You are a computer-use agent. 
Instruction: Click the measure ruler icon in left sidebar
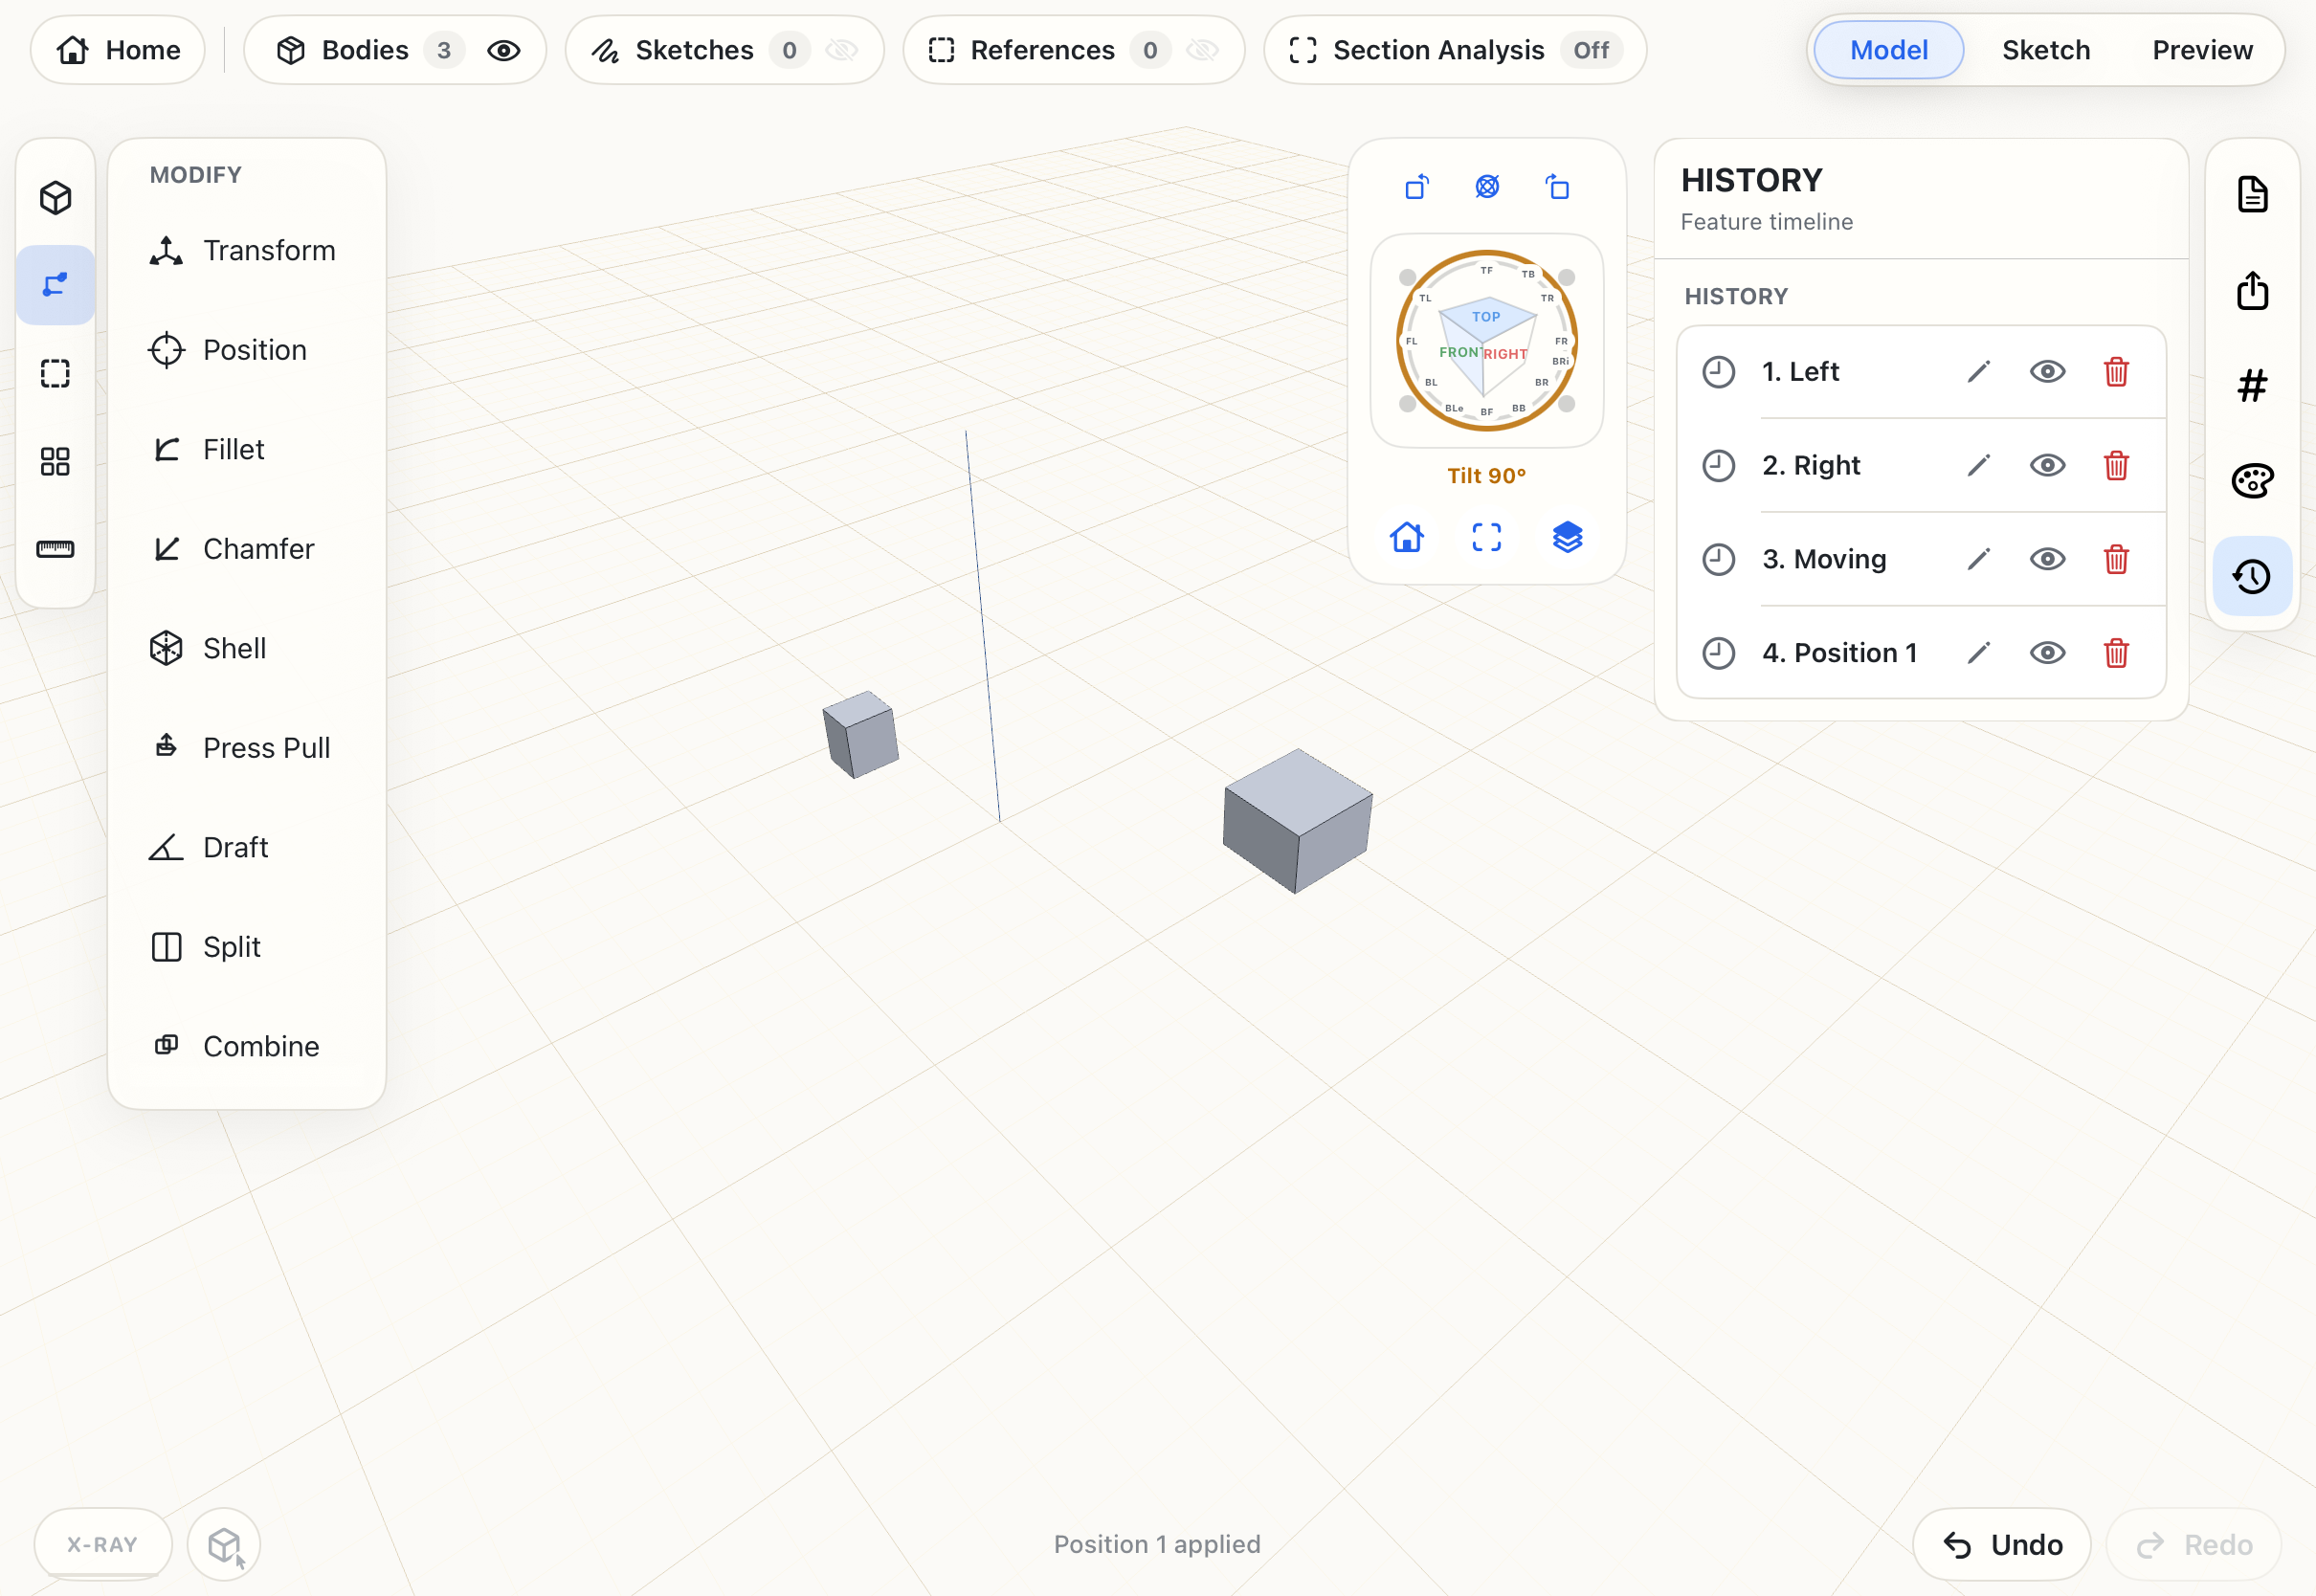tap(55, 549)
